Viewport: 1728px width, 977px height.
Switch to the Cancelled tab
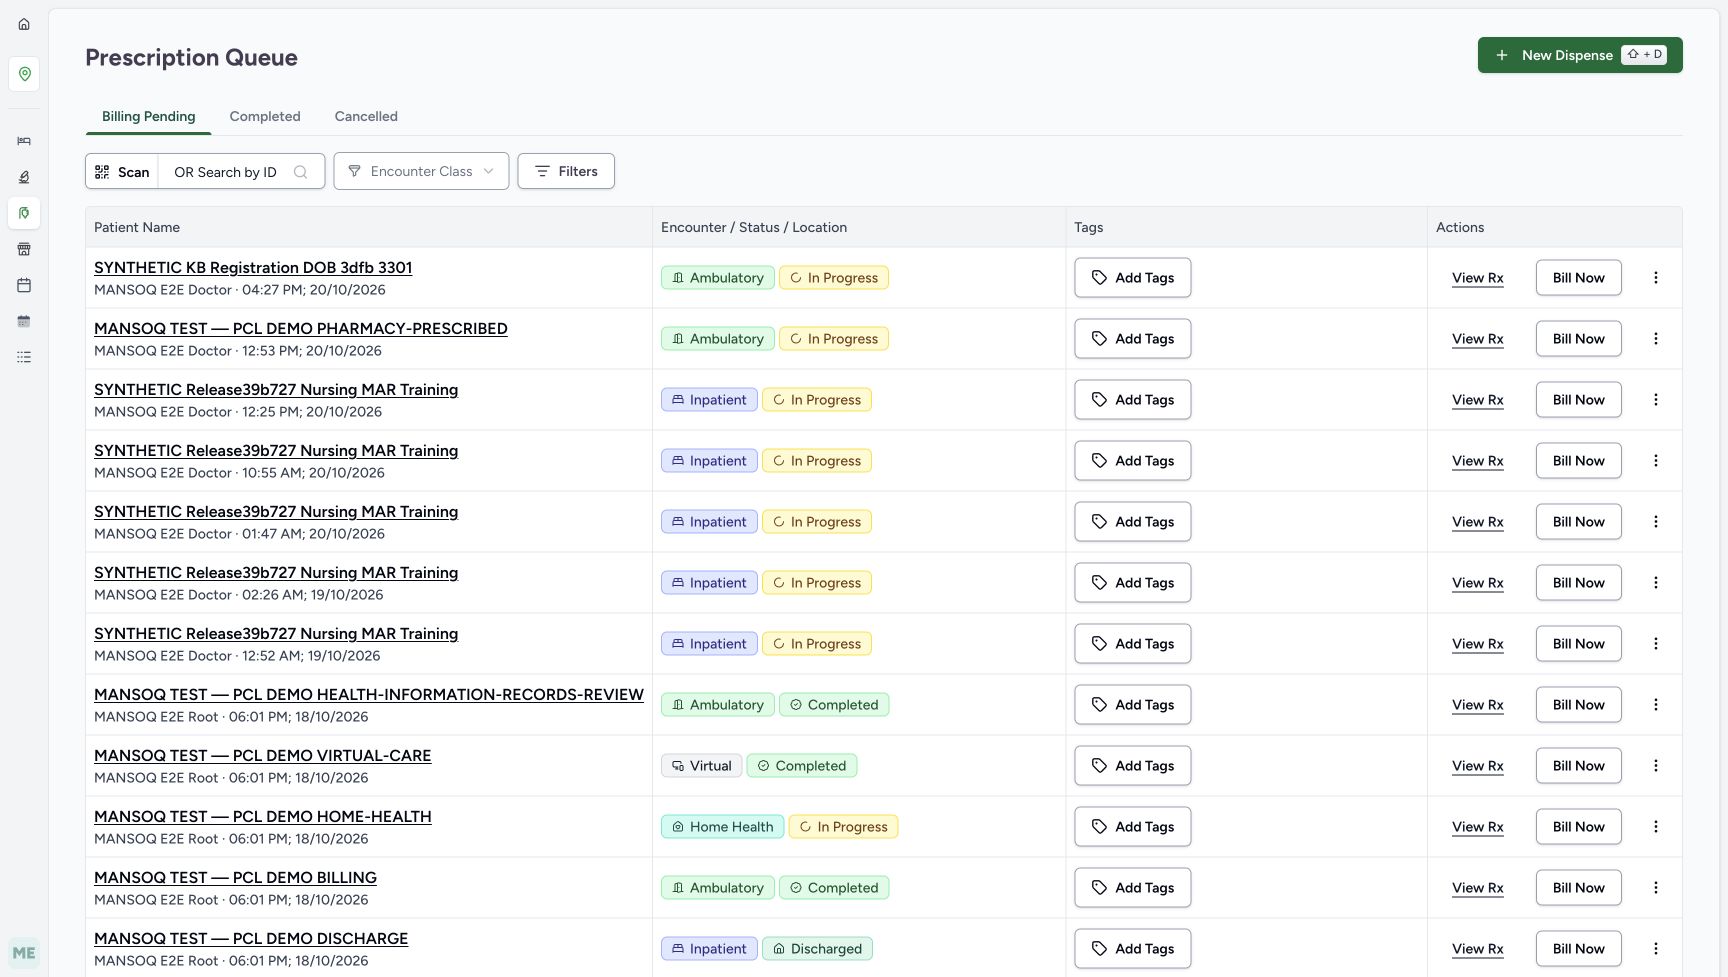tap(366, 116)
